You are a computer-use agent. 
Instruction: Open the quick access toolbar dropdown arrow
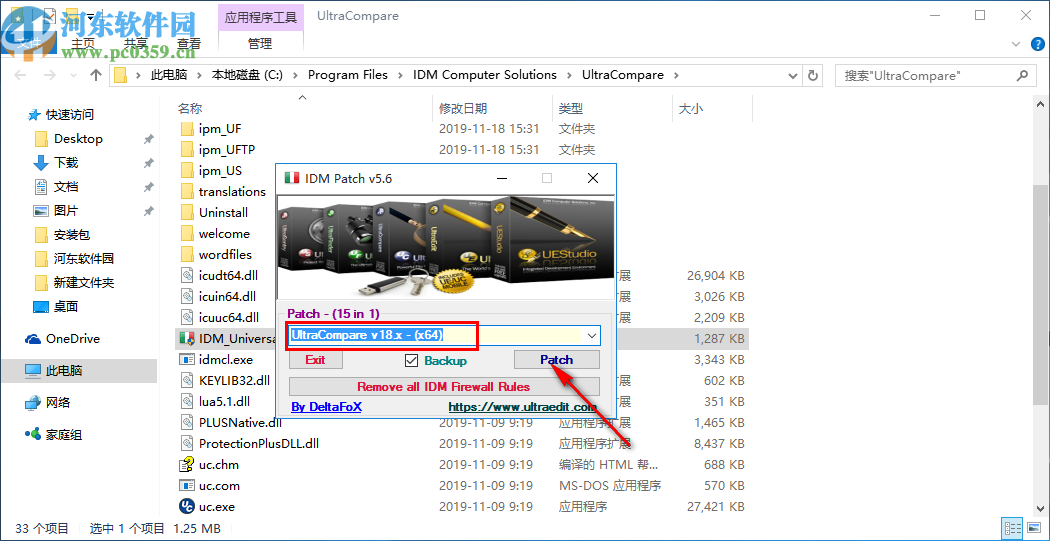tap(90, 15)
